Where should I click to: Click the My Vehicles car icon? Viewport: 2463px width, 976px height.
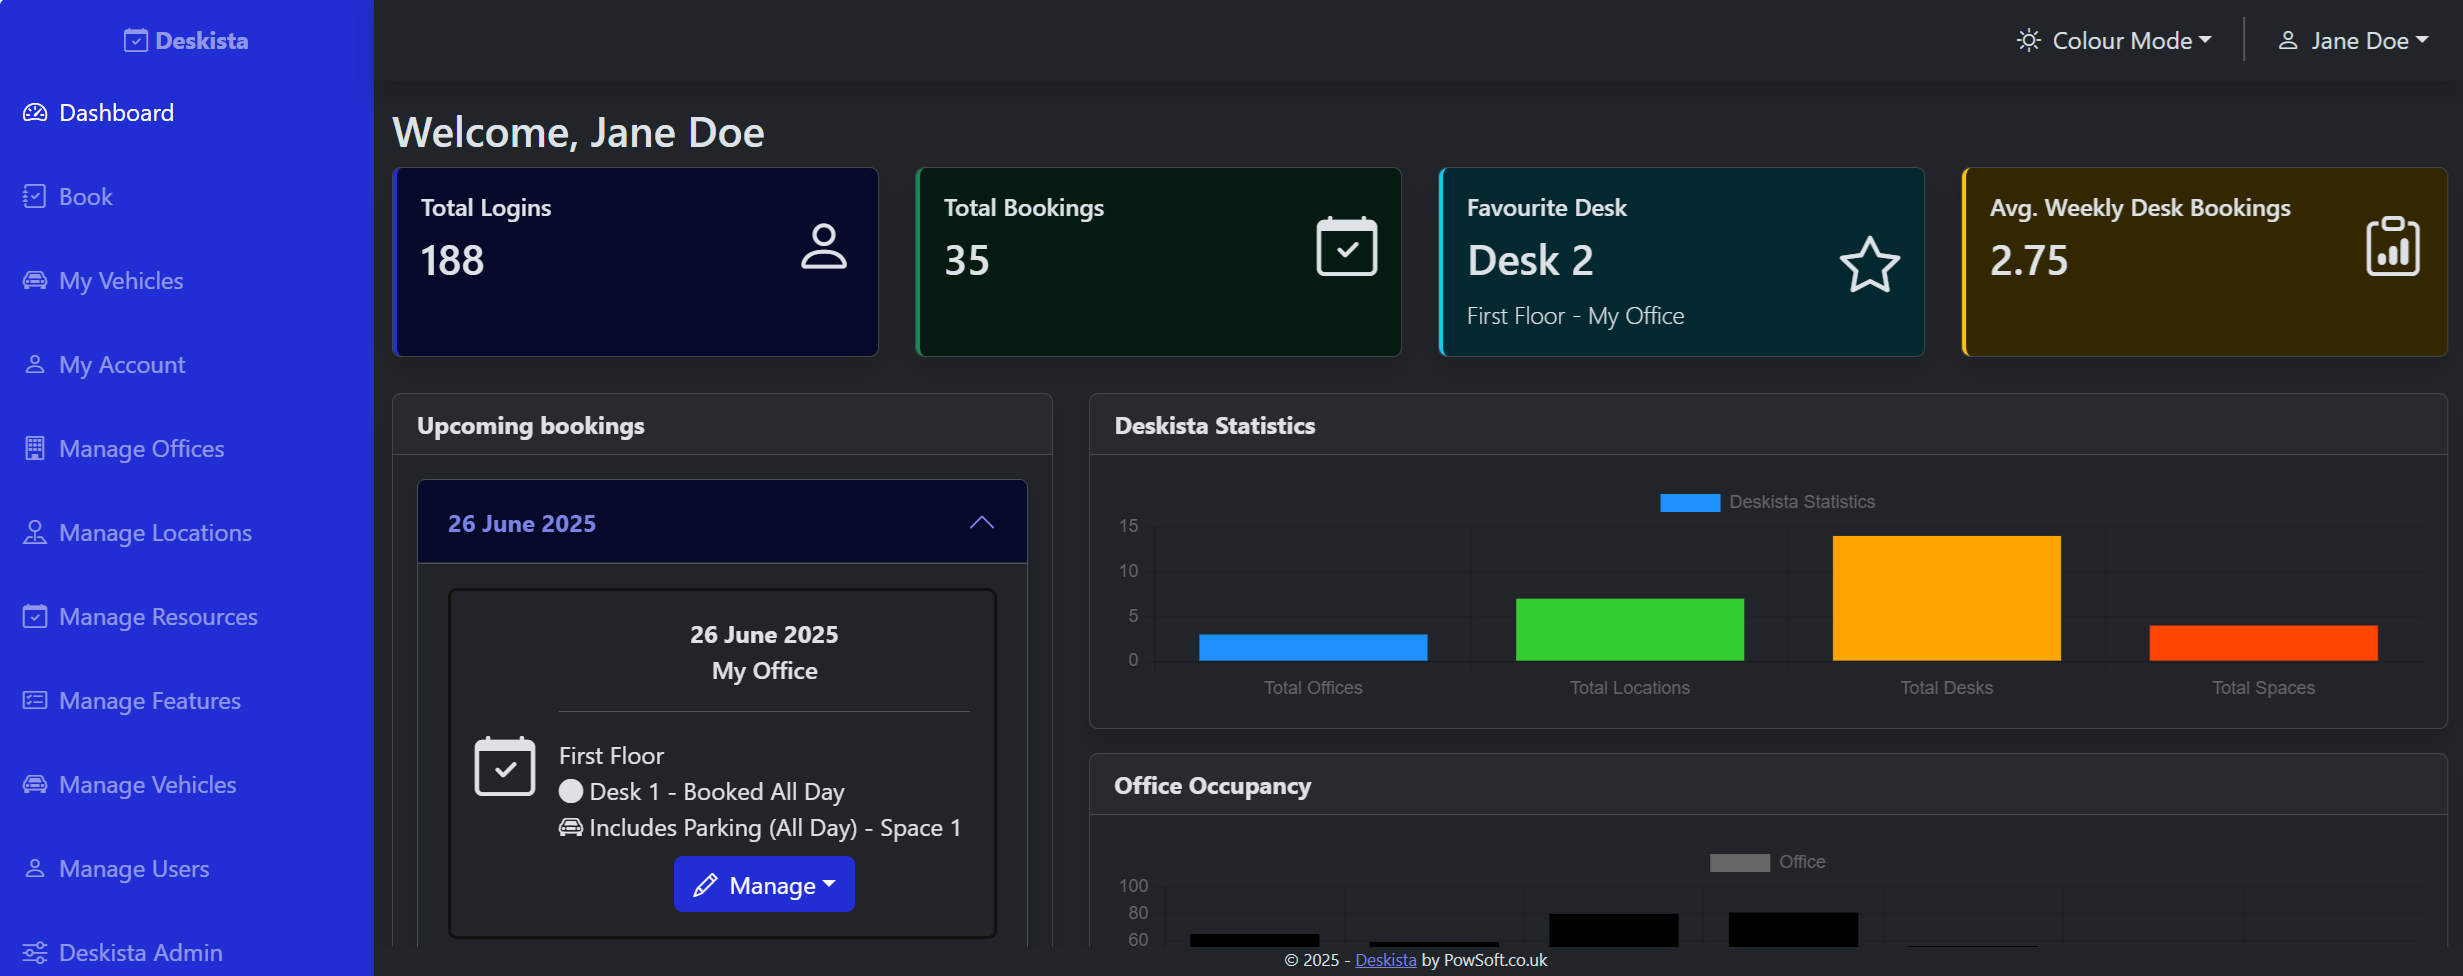(x=35, y=281)
